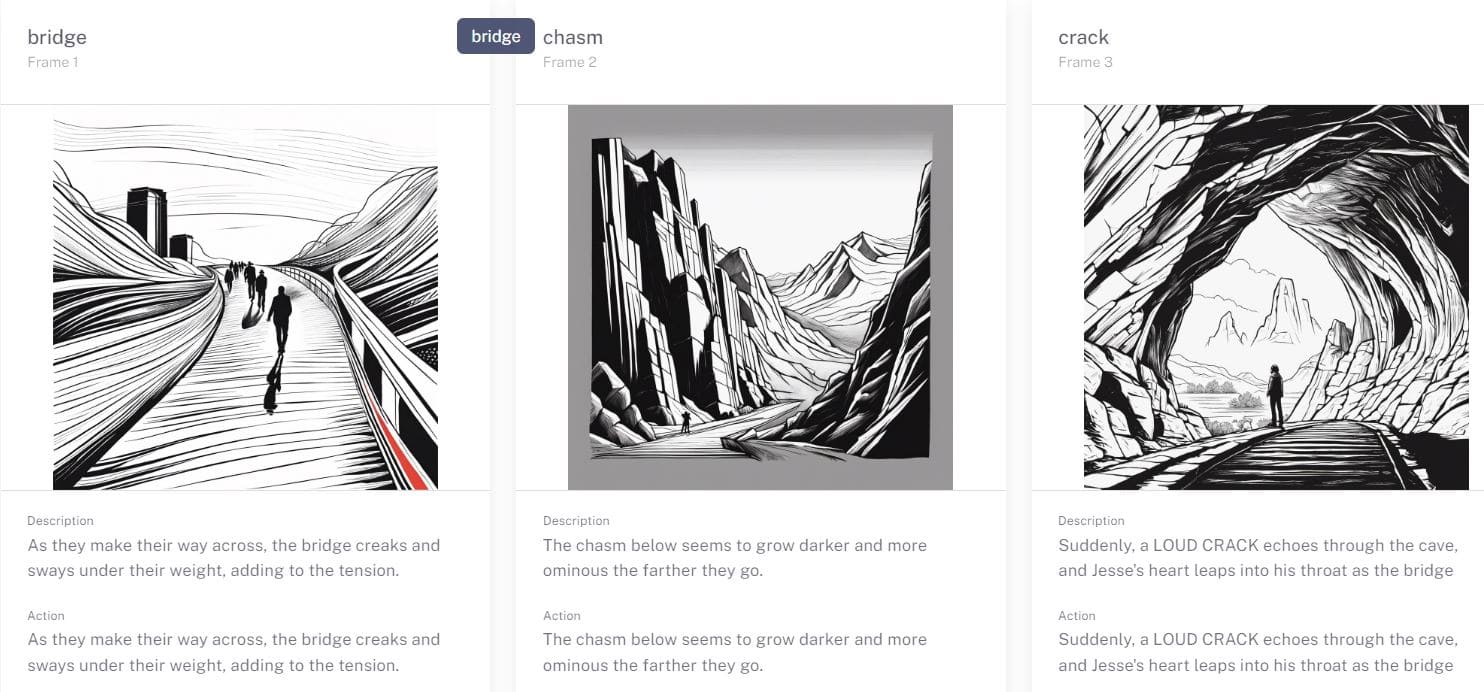Select the "Frame 3" label
The width and height of the screenshot is (1484, 692).
(x=1086, y=62)
